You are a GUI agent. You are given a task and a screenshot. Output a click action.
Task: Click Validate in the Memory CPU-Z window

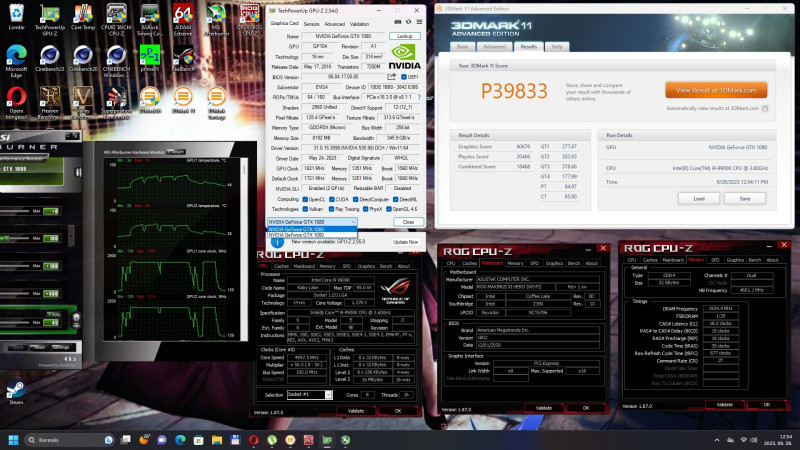click(724, 405)
